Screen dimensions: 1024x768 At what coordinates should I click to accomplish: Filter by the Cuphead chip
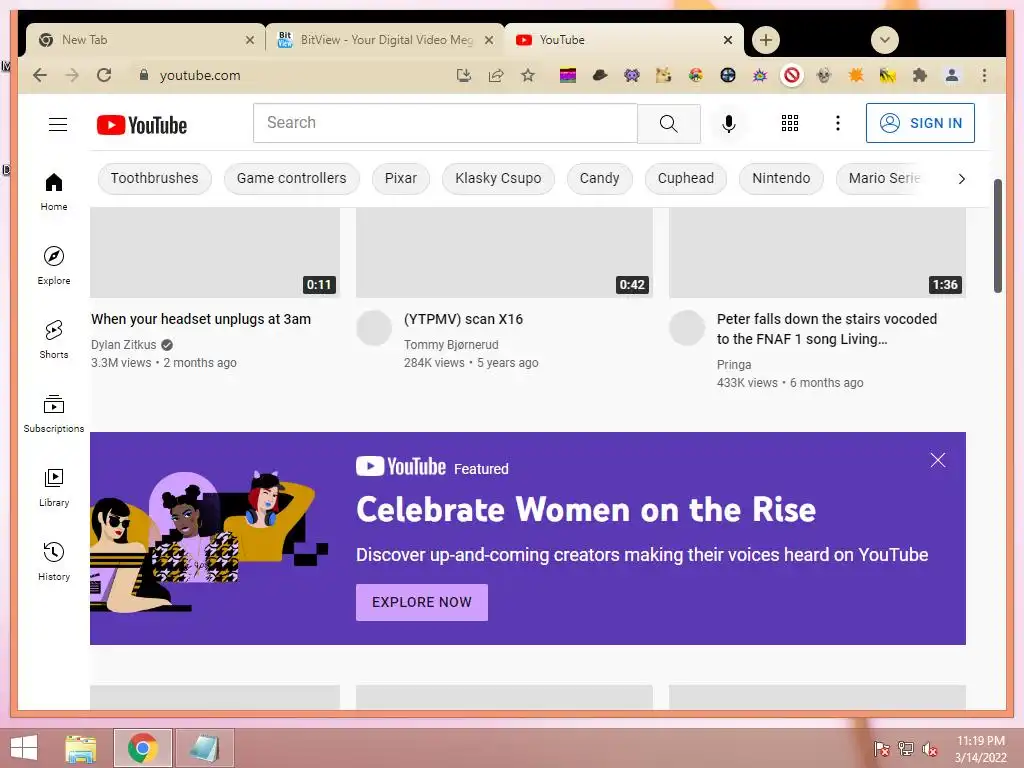tap(686, 178)
